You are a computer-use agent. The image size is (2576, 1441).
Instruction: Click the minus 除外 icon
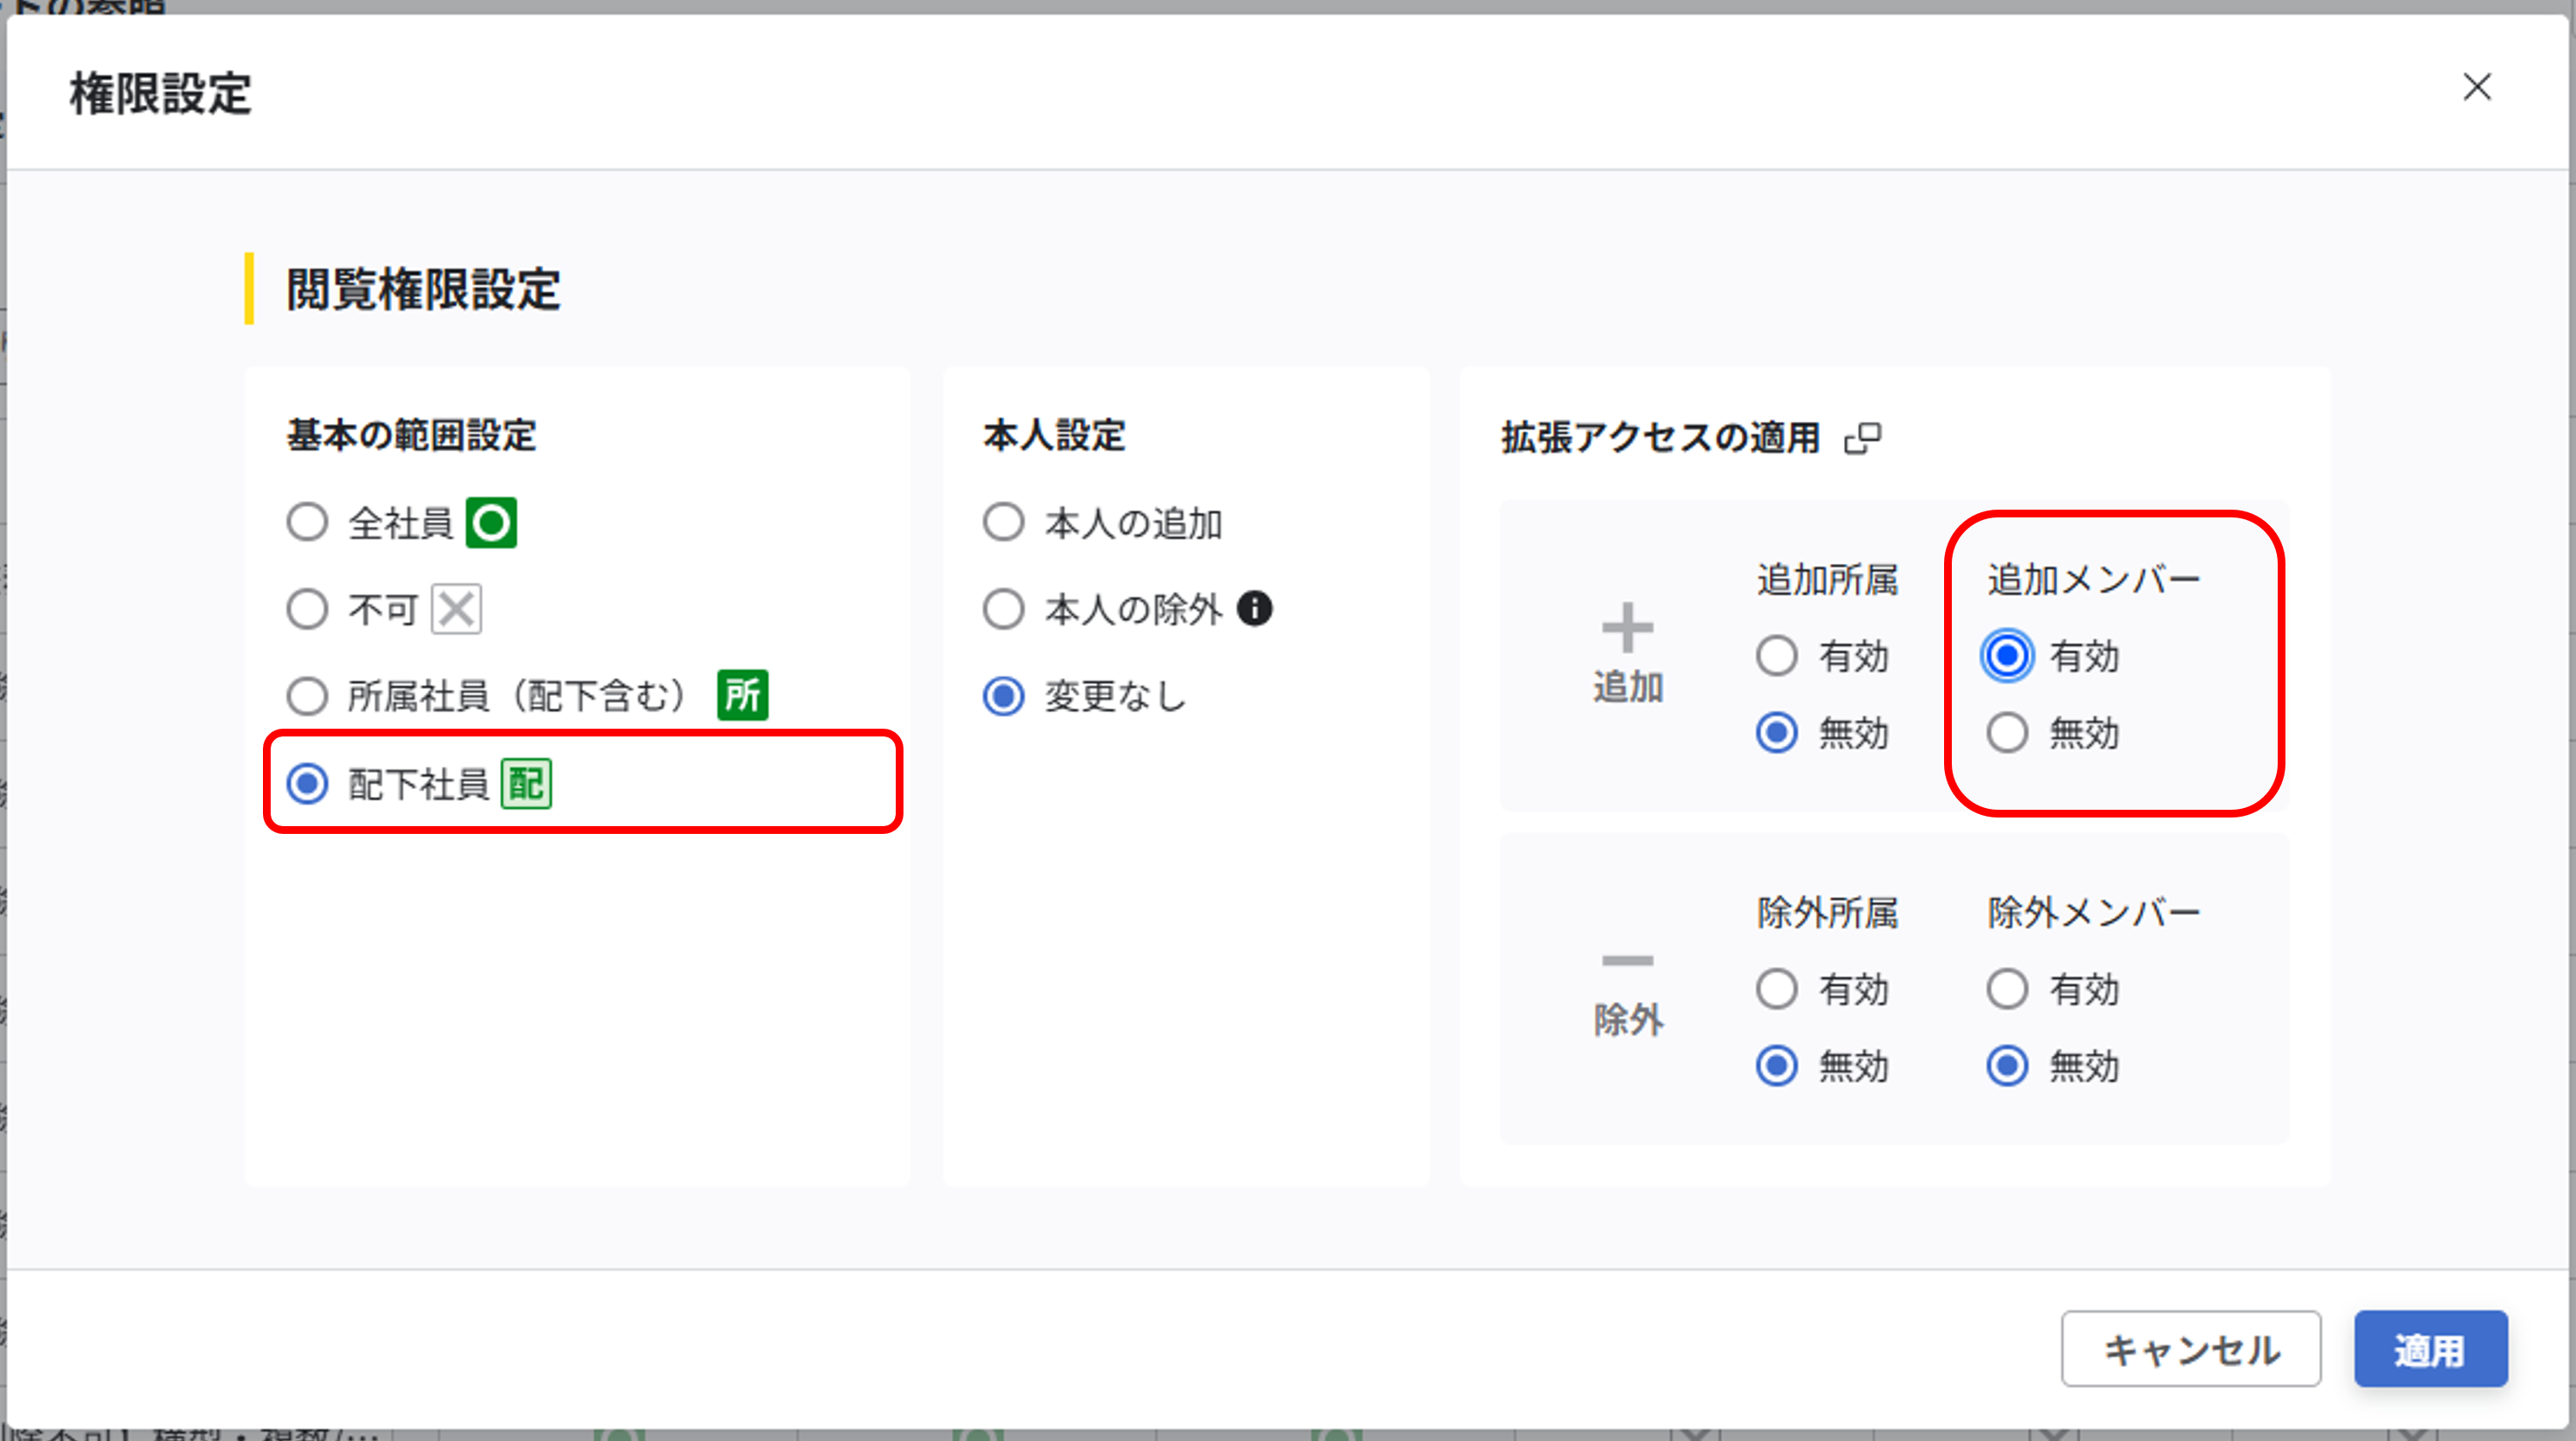coord(1628,961)
